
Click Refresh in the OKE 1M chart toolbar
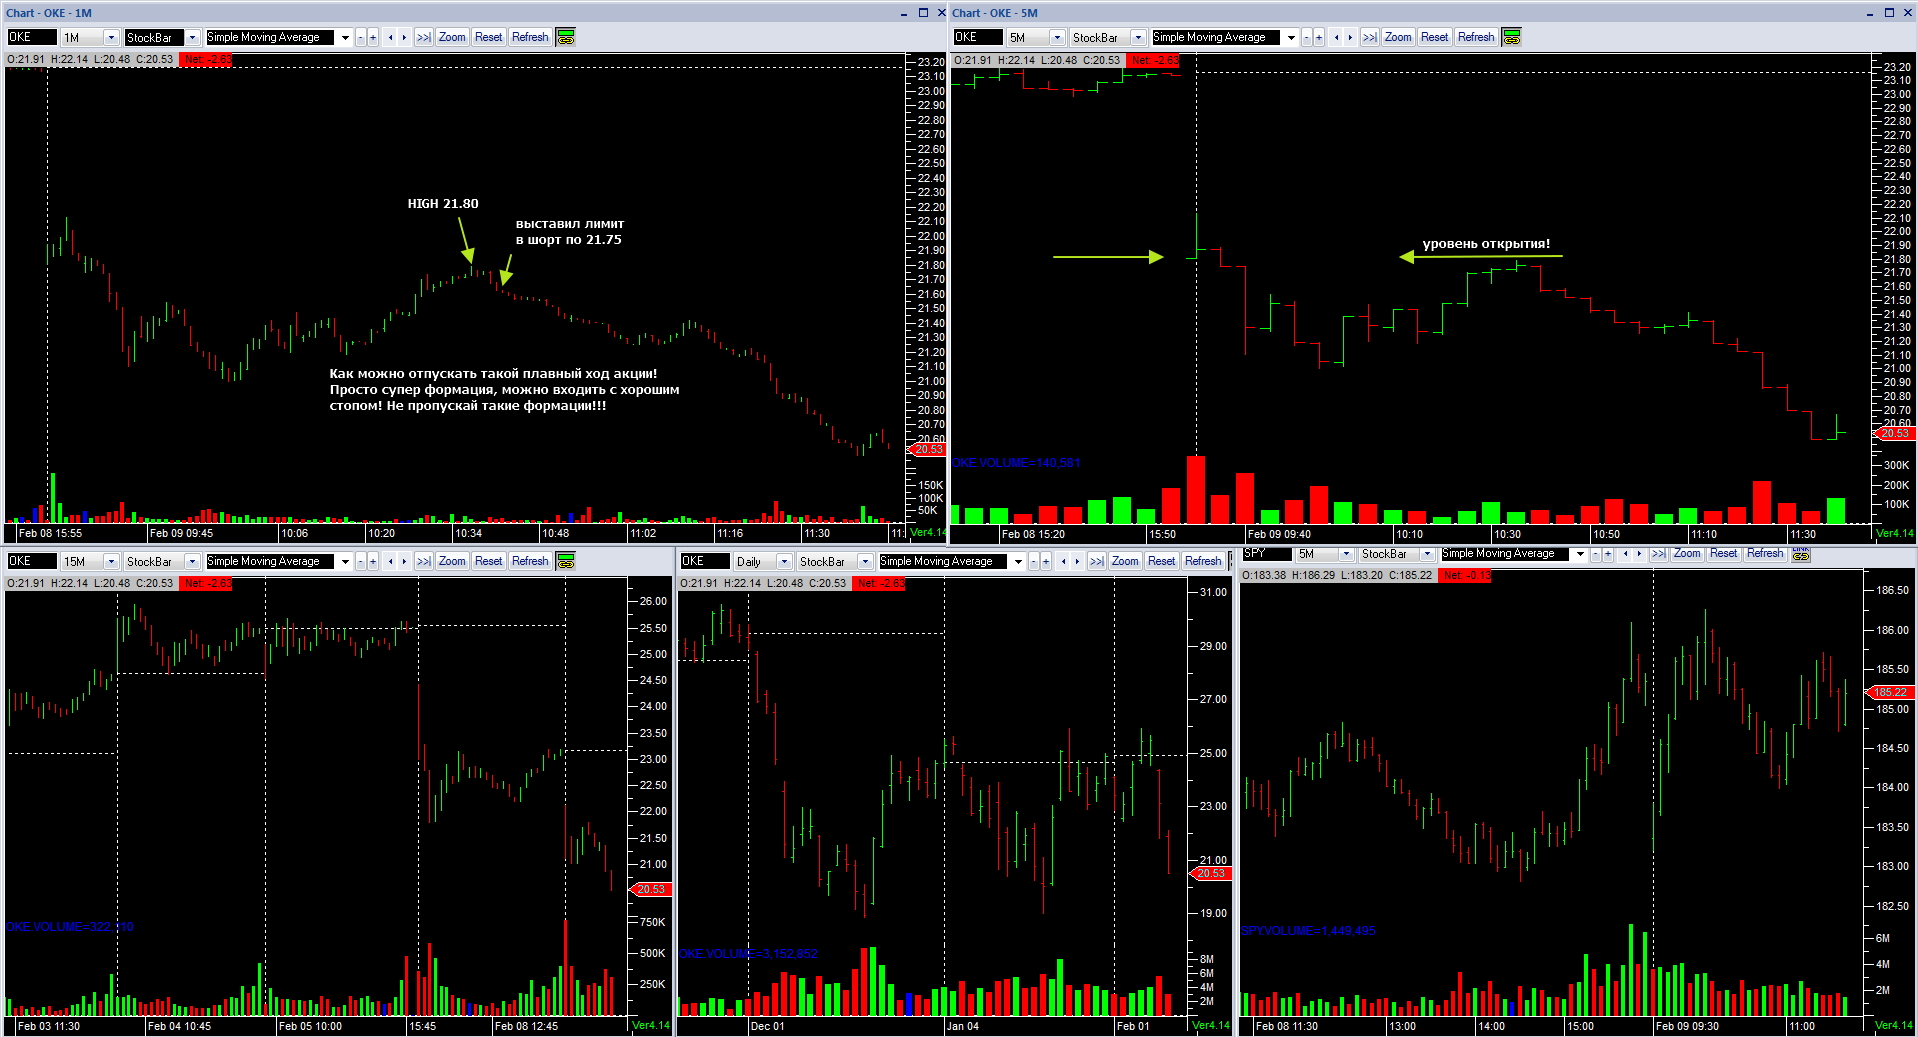coord(530,37)
